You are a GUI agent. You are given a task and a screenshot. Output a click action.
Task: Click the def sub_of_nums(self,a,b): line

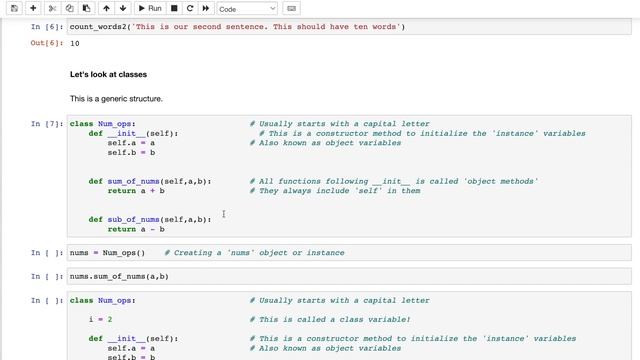pos(150,220)
